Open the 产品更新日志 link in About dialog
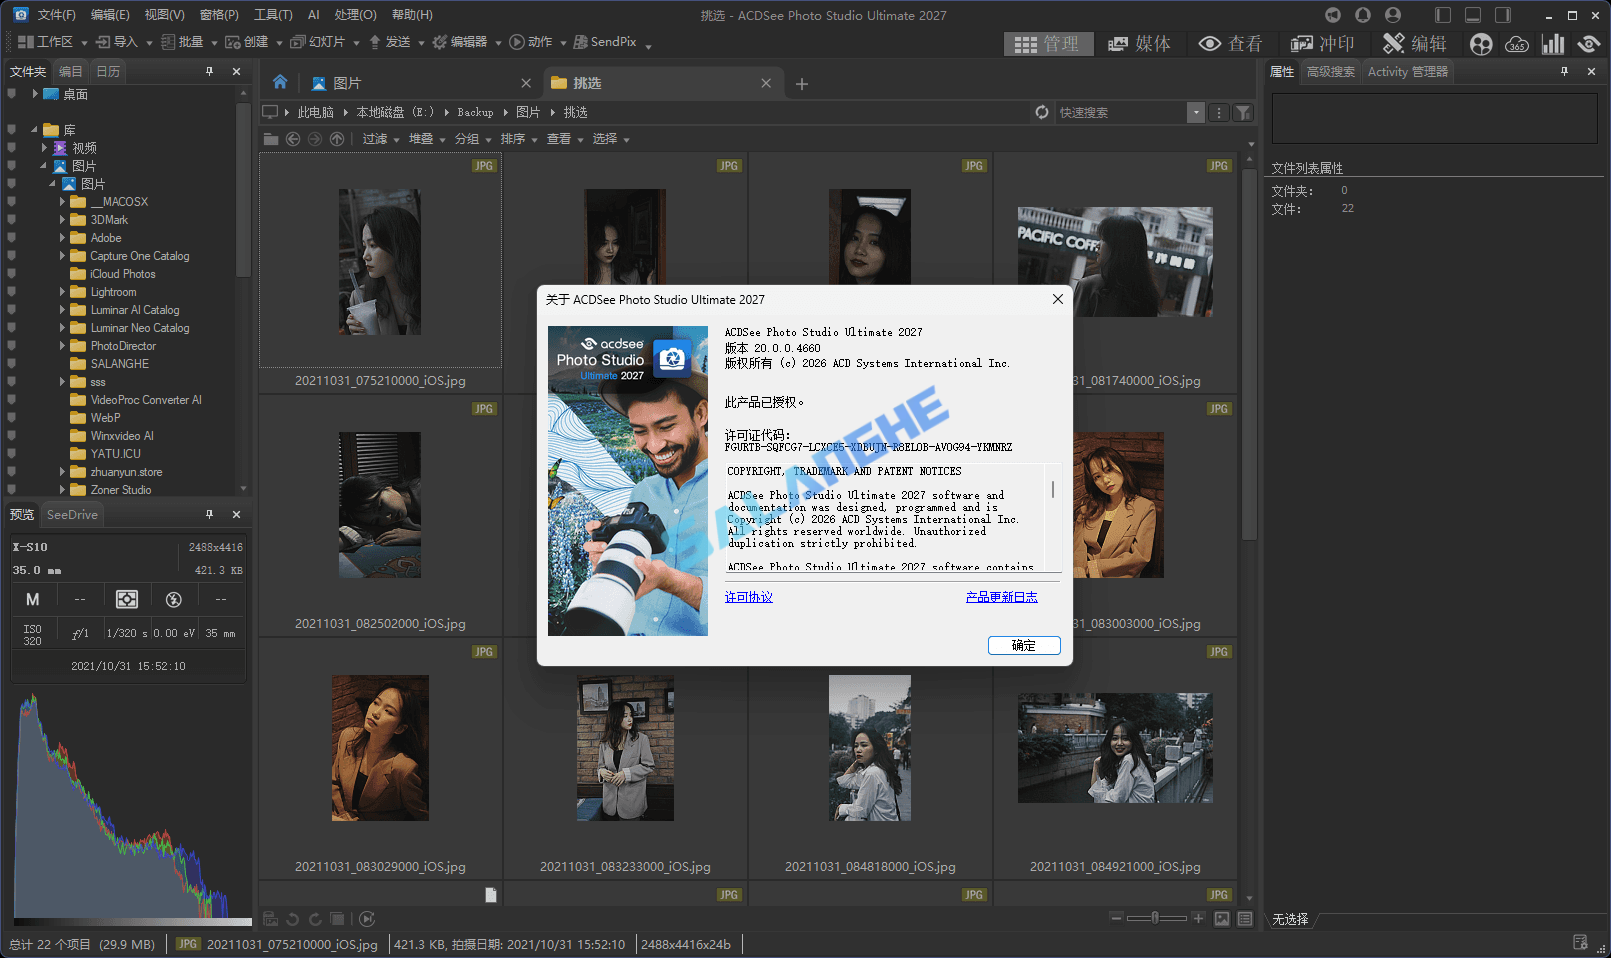Viewport: 1611px width, 958px height. (1002, 597)
